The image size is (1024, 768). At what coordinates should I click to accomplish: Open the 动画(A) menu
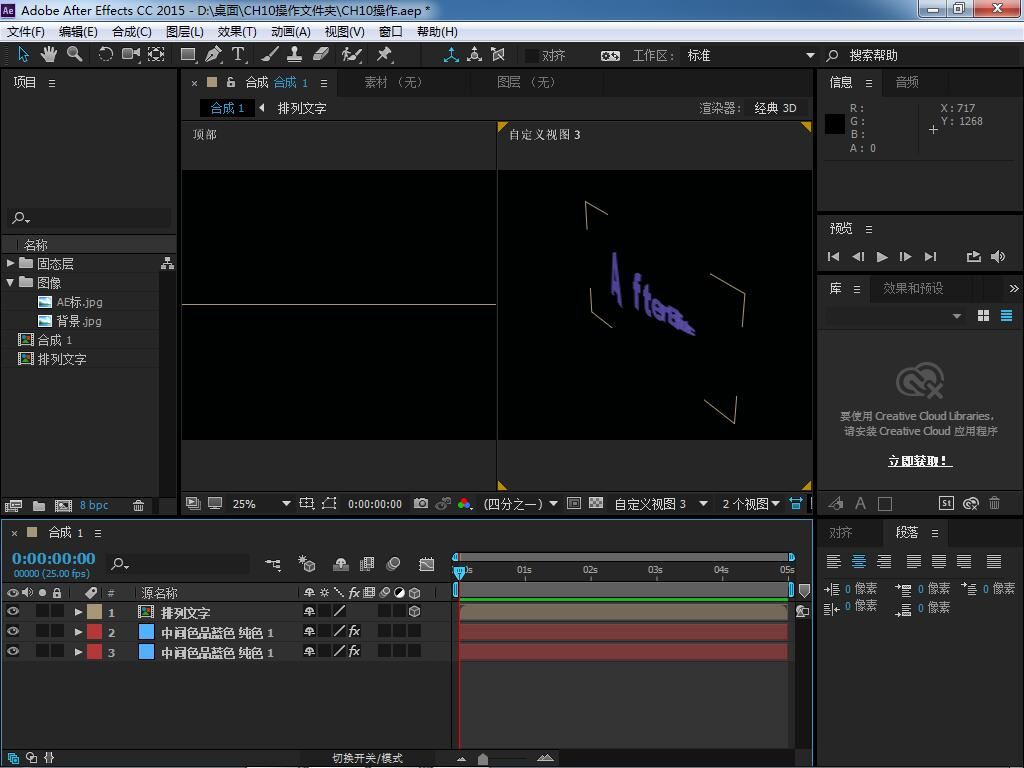point(291,31)
